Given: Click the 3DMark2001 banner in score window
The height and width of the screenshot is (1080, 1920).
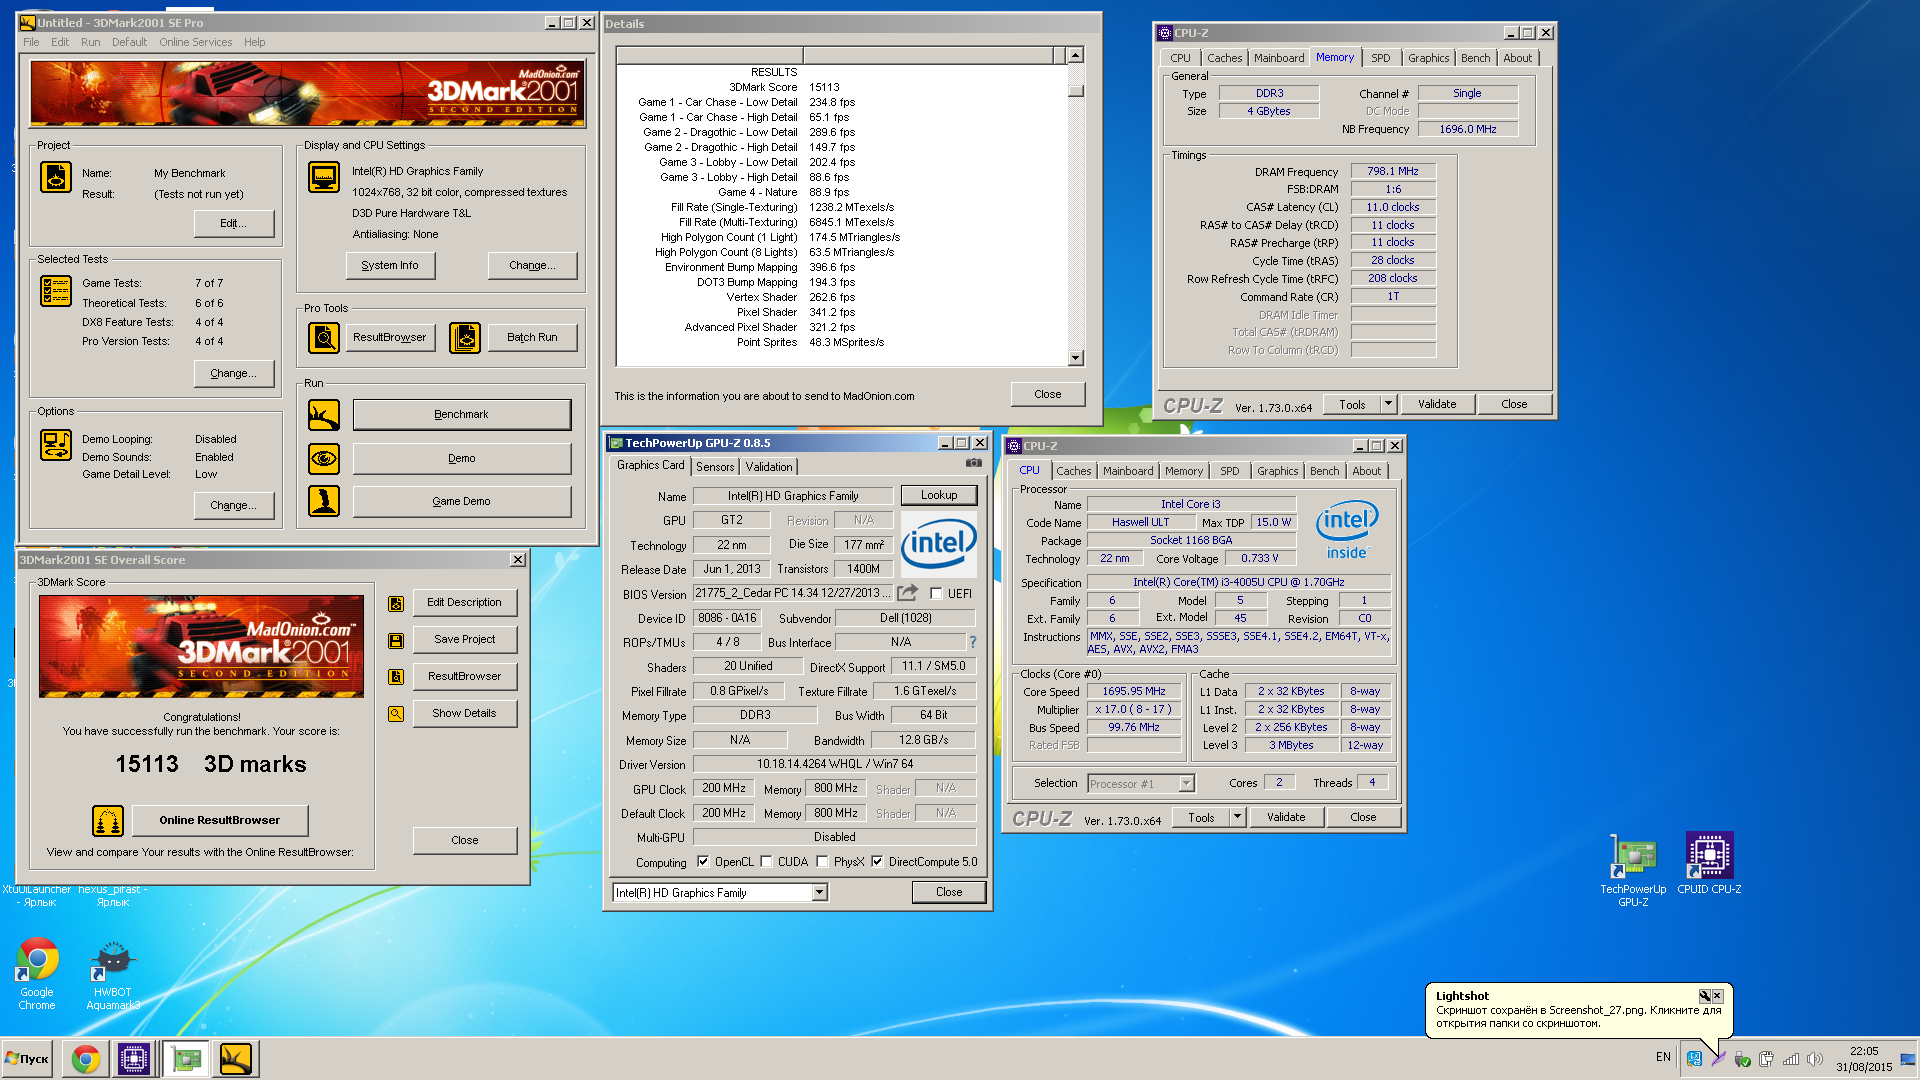Looking at the screenshot, I should (201, 647).
